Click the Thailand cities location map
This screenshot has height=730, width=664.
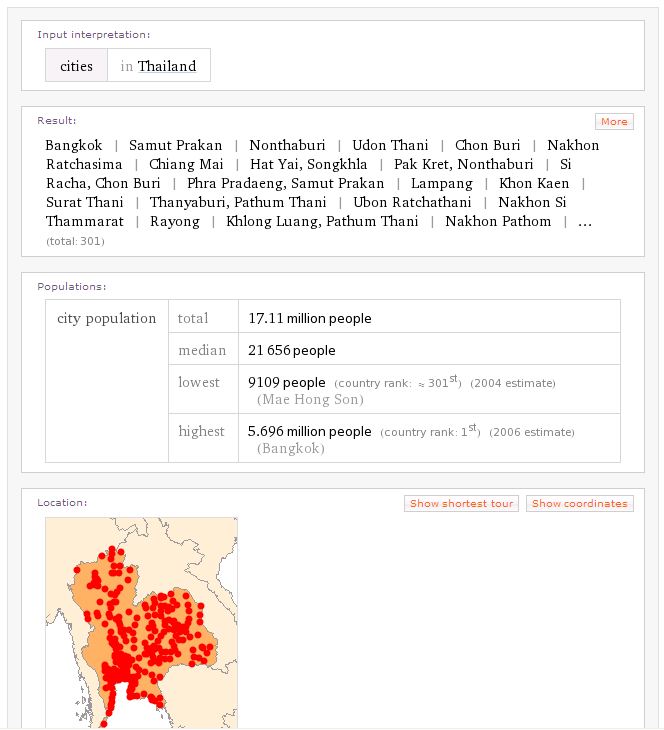pos(141,622)
